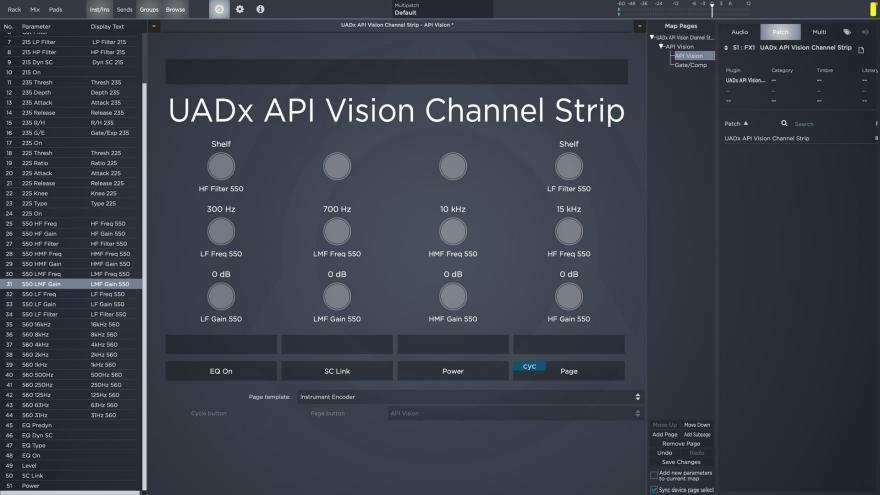880x495 pixels.
Task: Open the Page template dropdown
Action: click(x=462, y=397)
